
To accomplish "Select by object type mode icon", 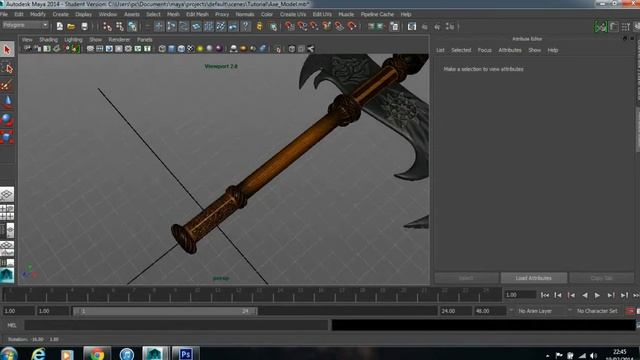I will 120,27.
